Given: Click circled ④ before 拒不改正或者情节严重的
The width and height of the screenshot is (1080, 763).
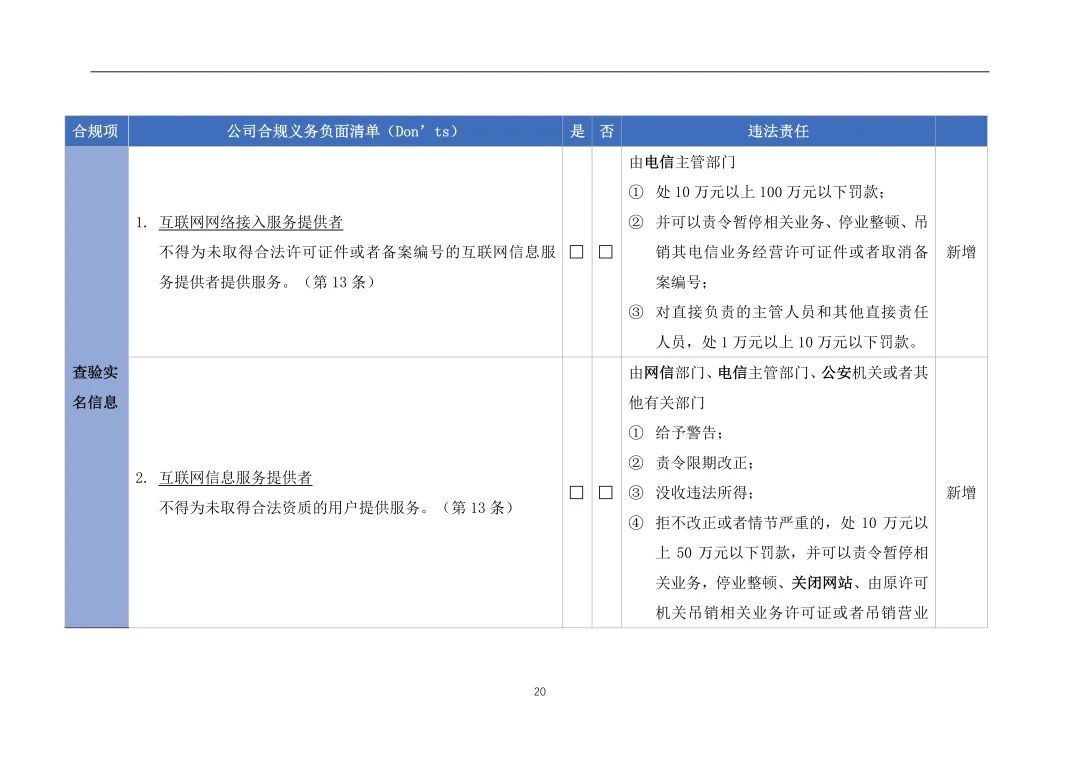Looking at the screenshot, I should pyautogui.click(x=636, y=523).
